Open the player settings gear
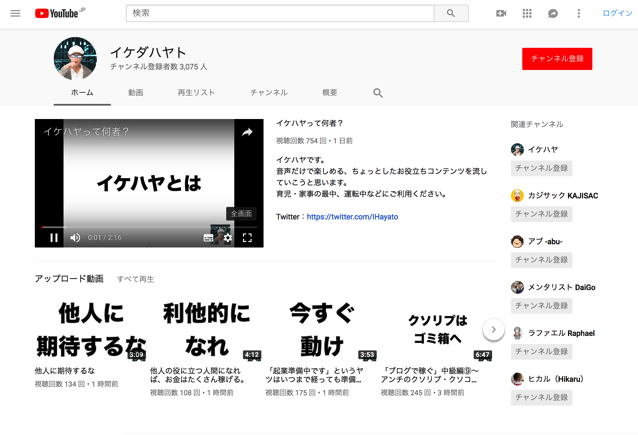This screenshot has height=435, width=638. click(227, 238)
